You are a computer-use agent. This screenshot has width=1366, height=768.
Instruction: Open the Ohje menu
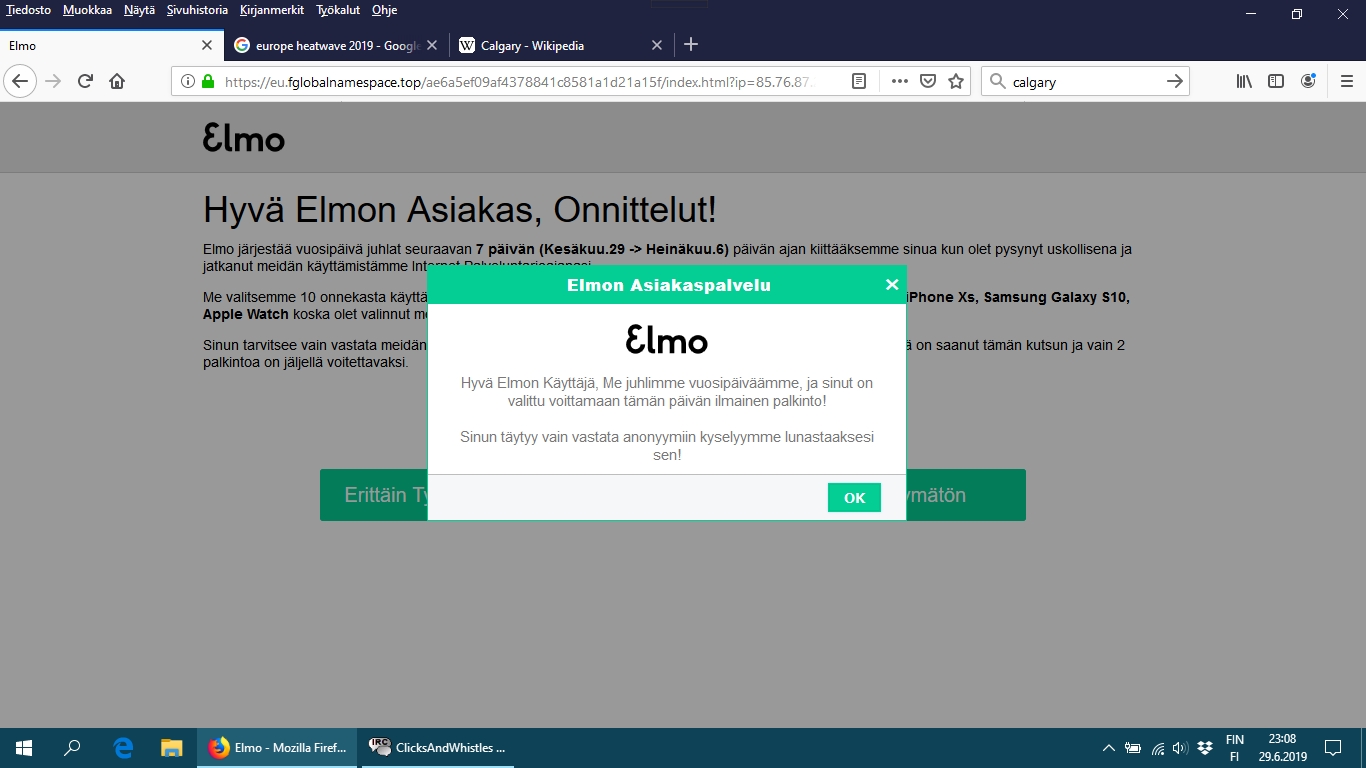[x=384, y=10]
